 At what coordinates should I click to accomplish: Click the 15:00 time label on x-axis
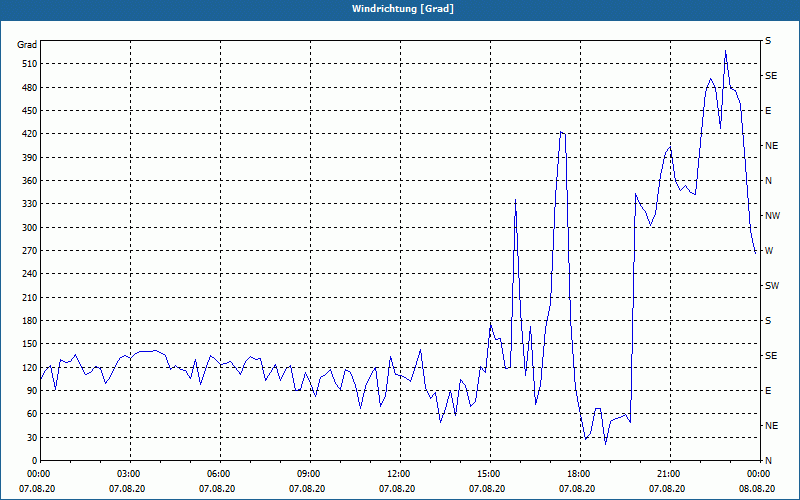pyautogui.click(x=489, y=474)
